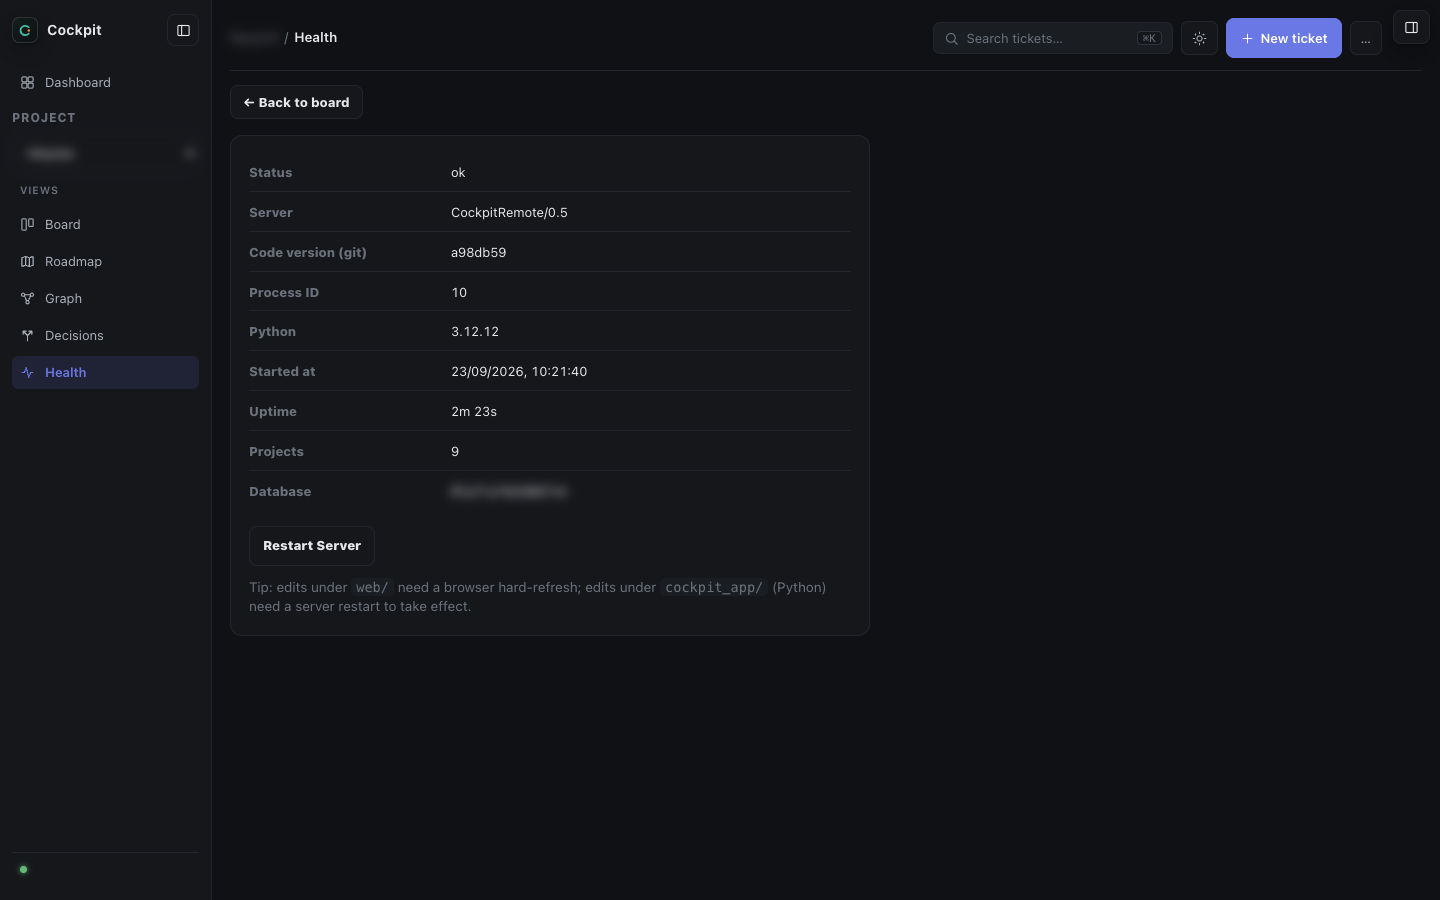Click the web/ code snippet
The image size is (1440, 900).
372,587
